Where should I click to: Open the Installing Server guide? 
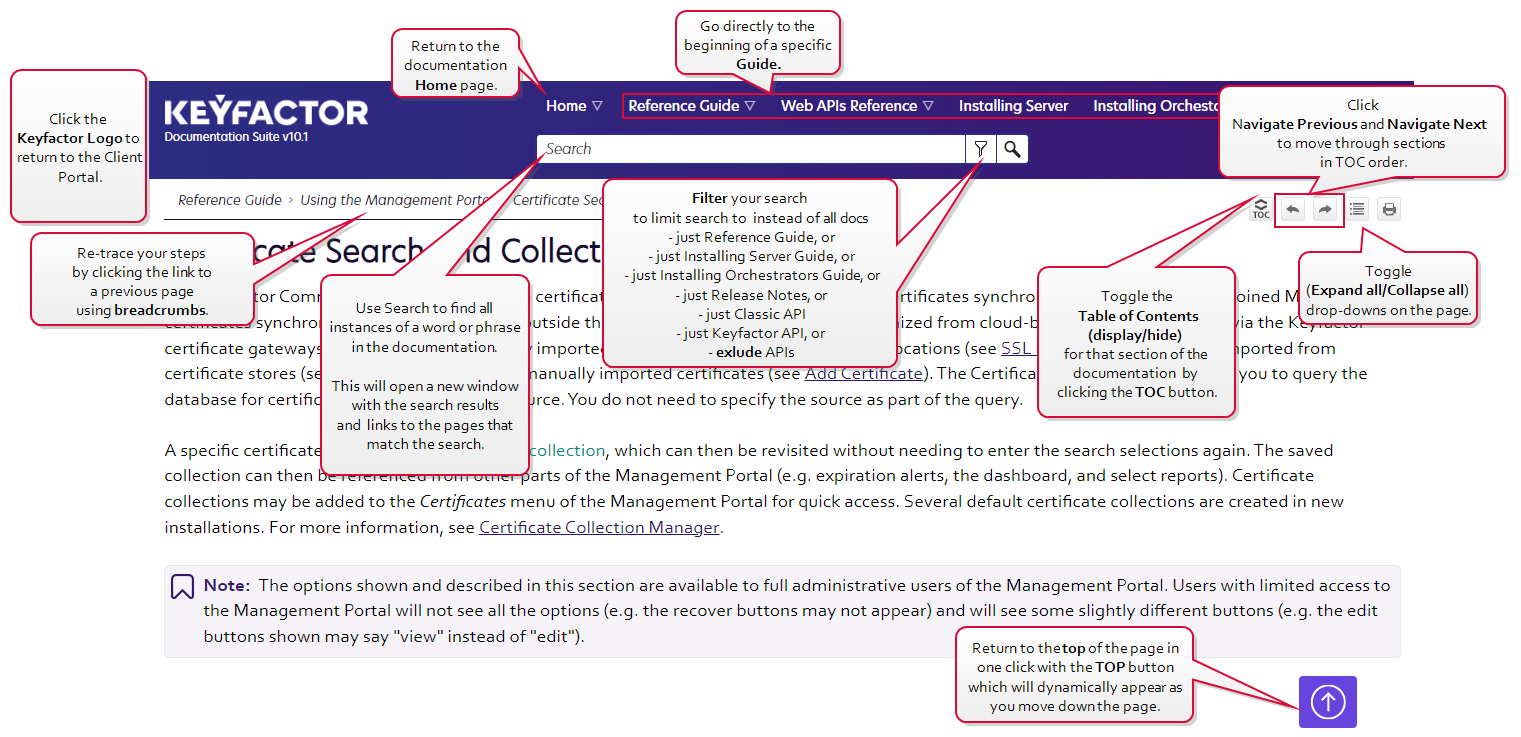point(1013,106)
